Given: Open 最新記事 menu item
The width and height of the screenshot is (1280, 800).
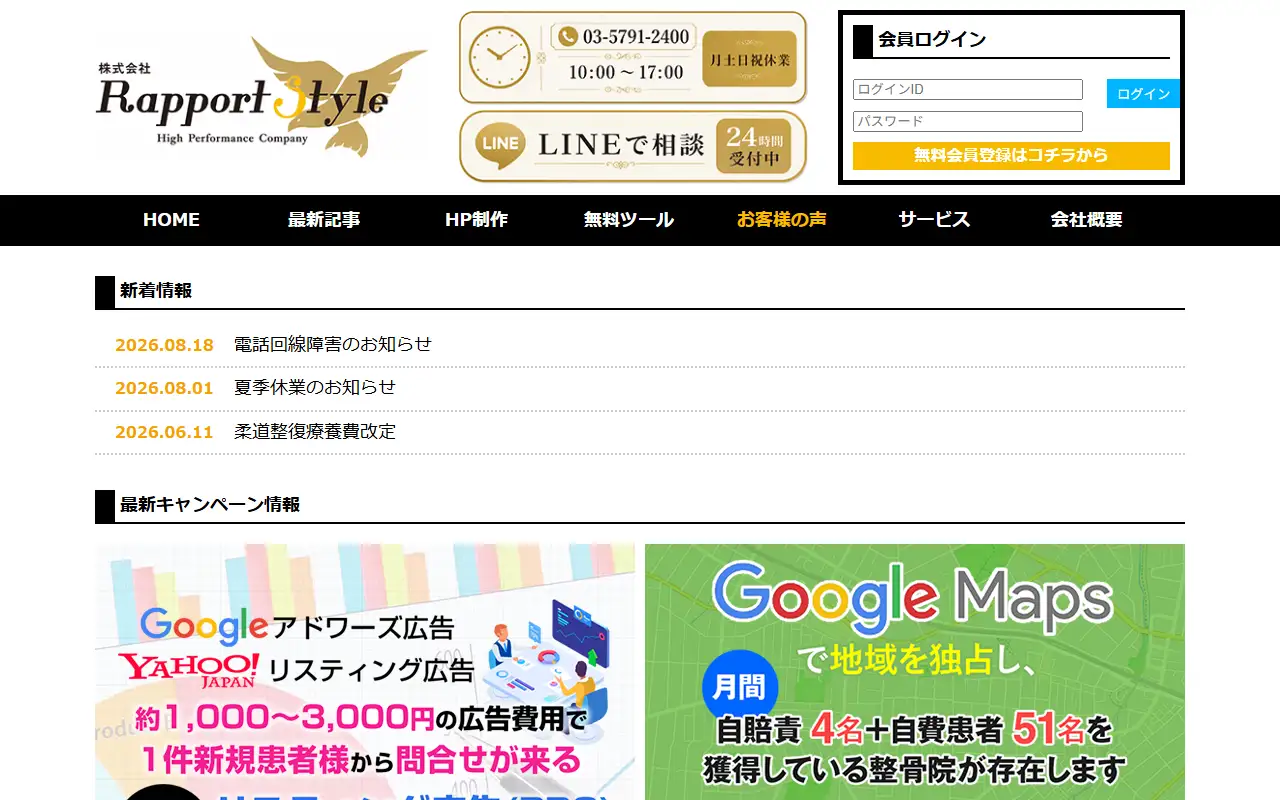Looking at the screenshot, I should point(324,220).
